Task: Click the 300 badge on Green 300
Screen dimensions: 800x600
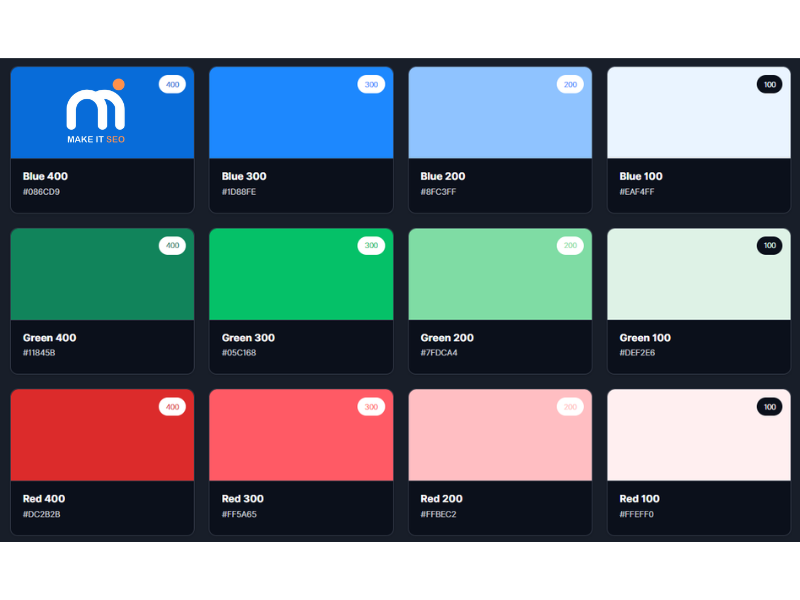Action: 371,246
